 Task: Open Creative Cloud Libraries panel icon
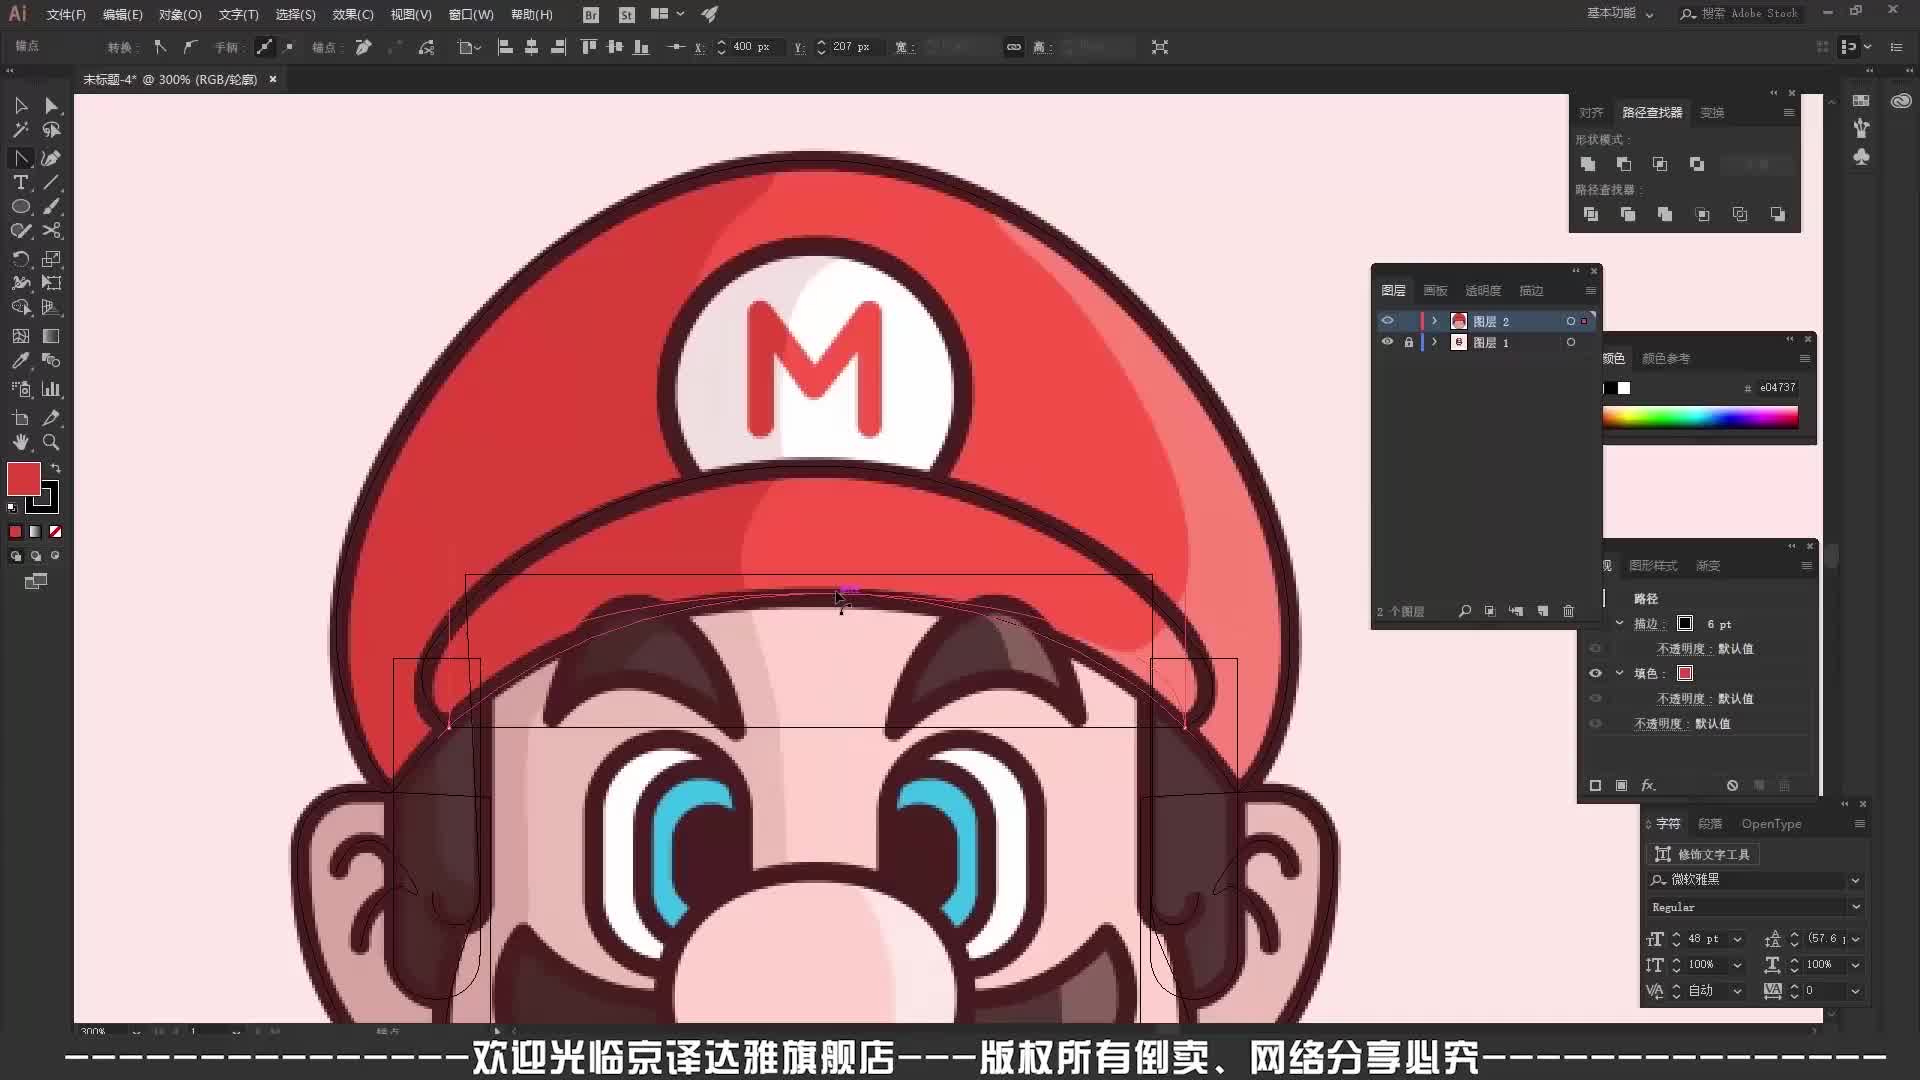1901,101
